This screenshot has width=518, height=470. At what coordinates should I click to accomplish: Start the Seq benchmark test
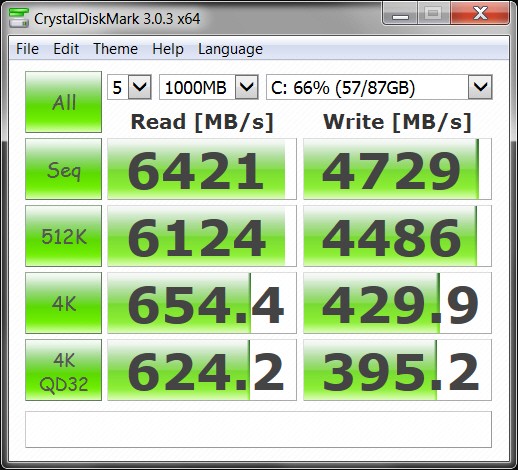point(63,169)
